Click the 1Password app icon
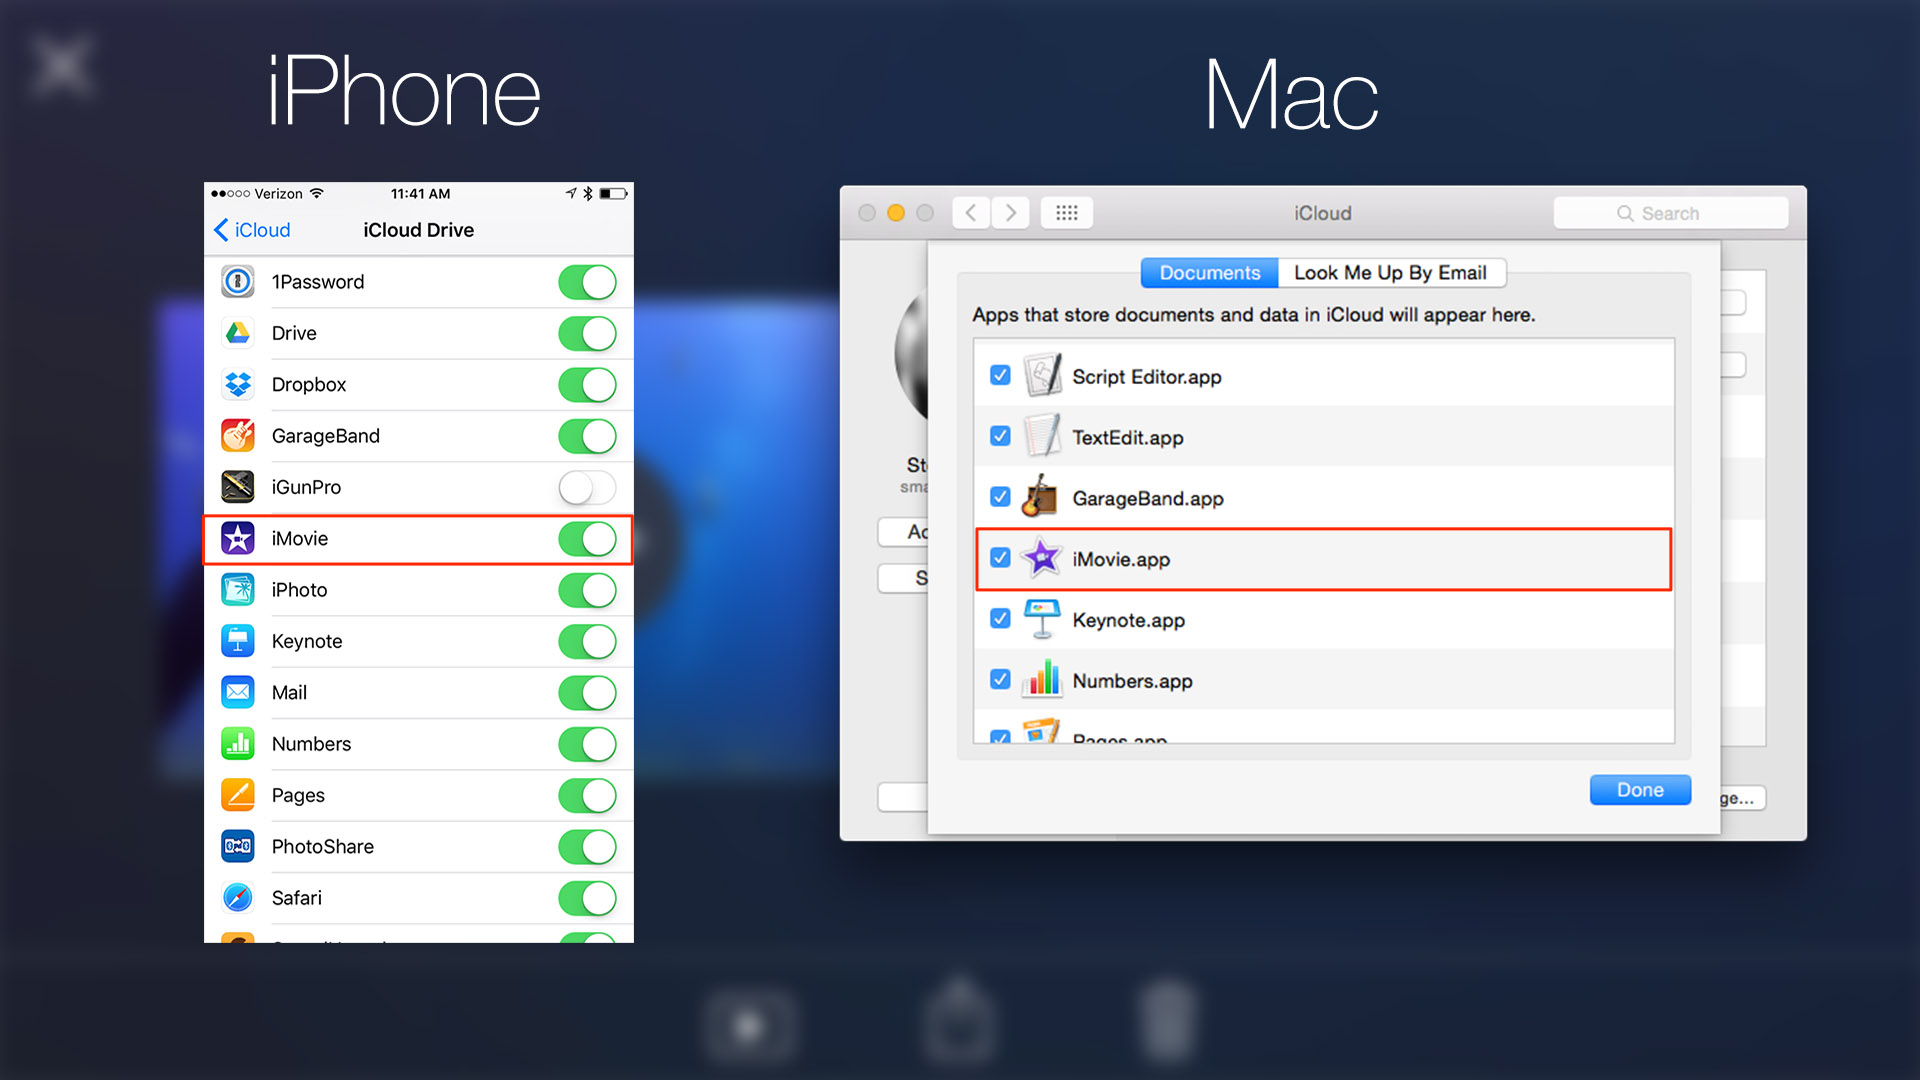The width and height of the screenshot is (1920, 1080). 238,282
